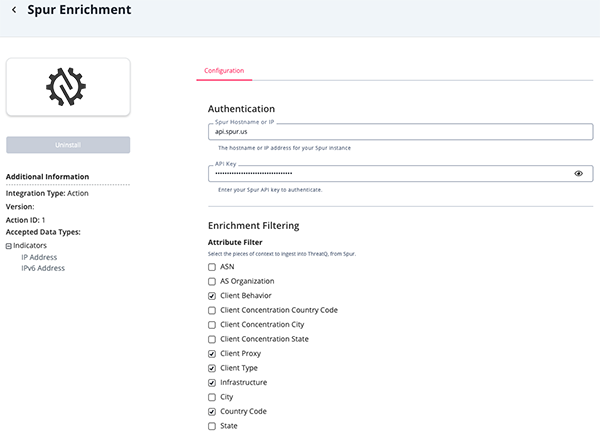
Task: Click 'Select the pieces of context' description
Action: tap(282, 254)
